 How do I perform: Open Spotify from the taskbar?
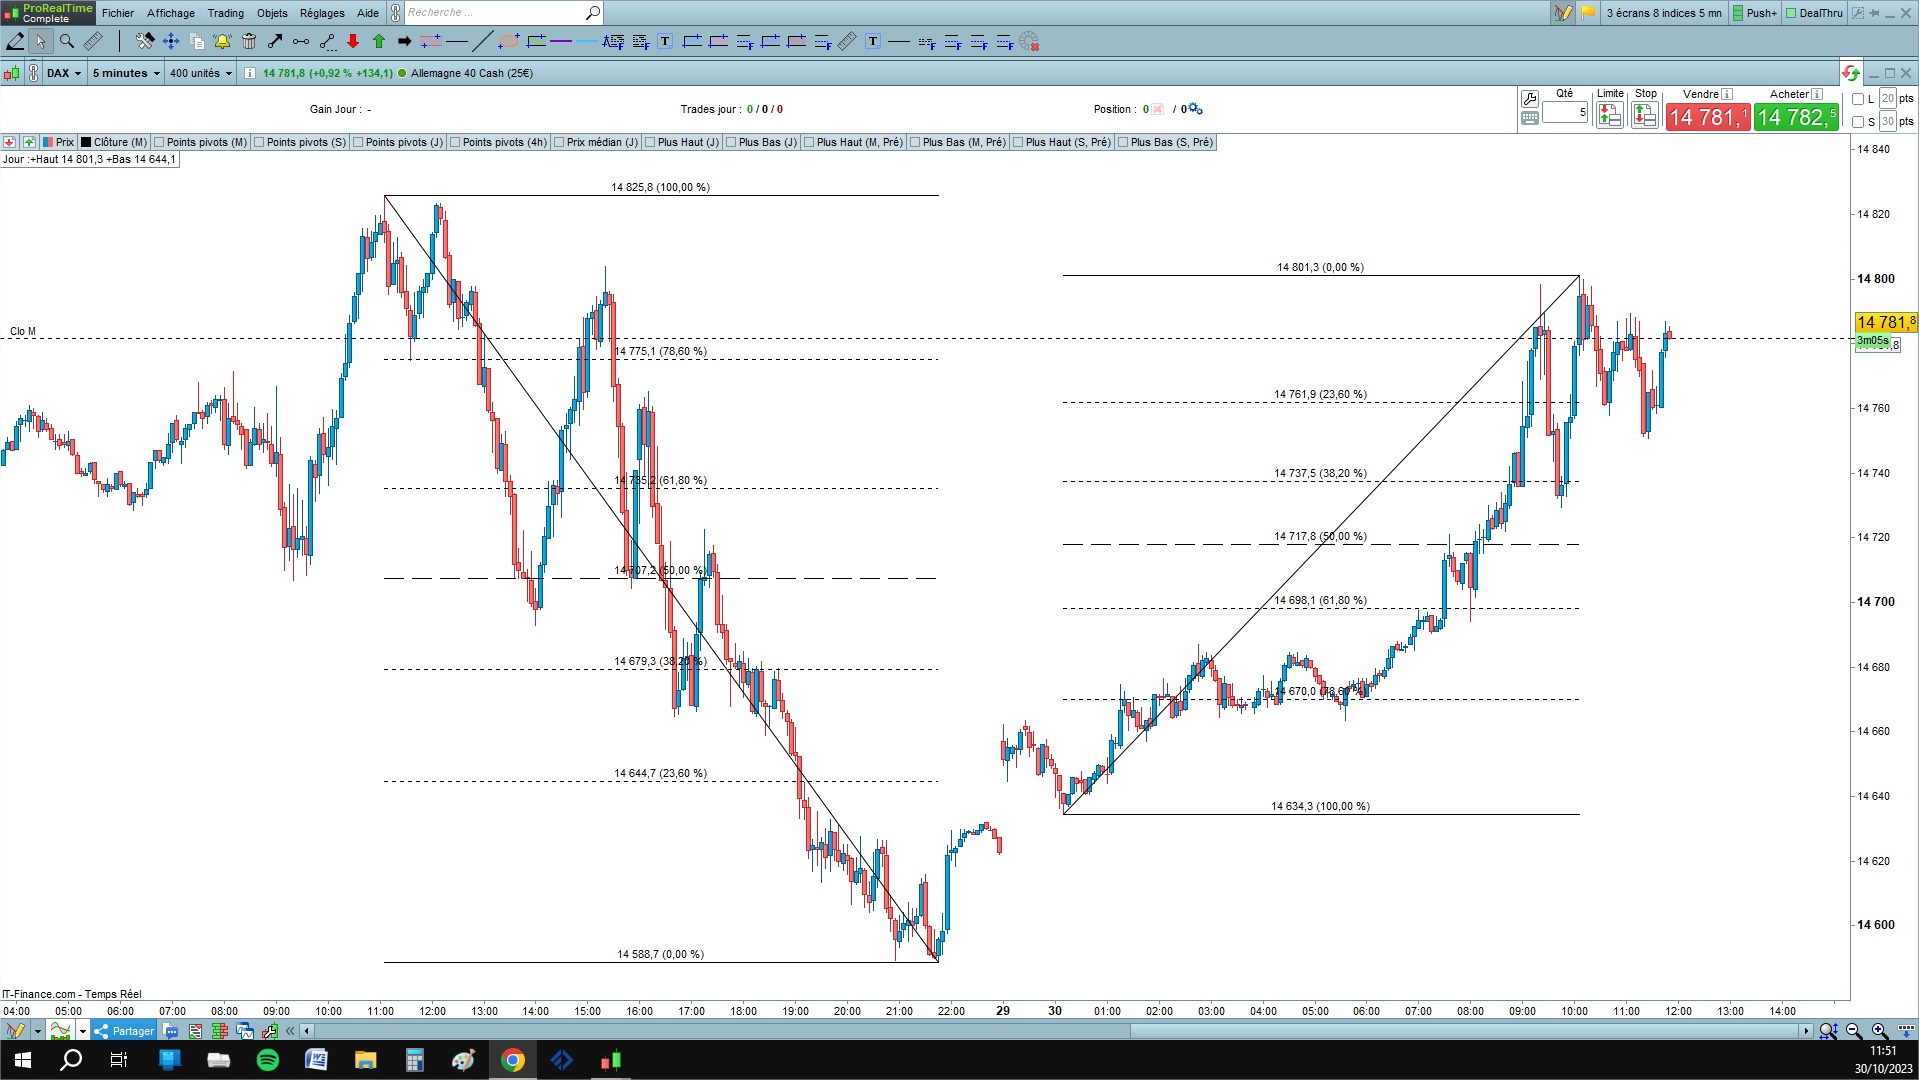[x=268, y=1060]
